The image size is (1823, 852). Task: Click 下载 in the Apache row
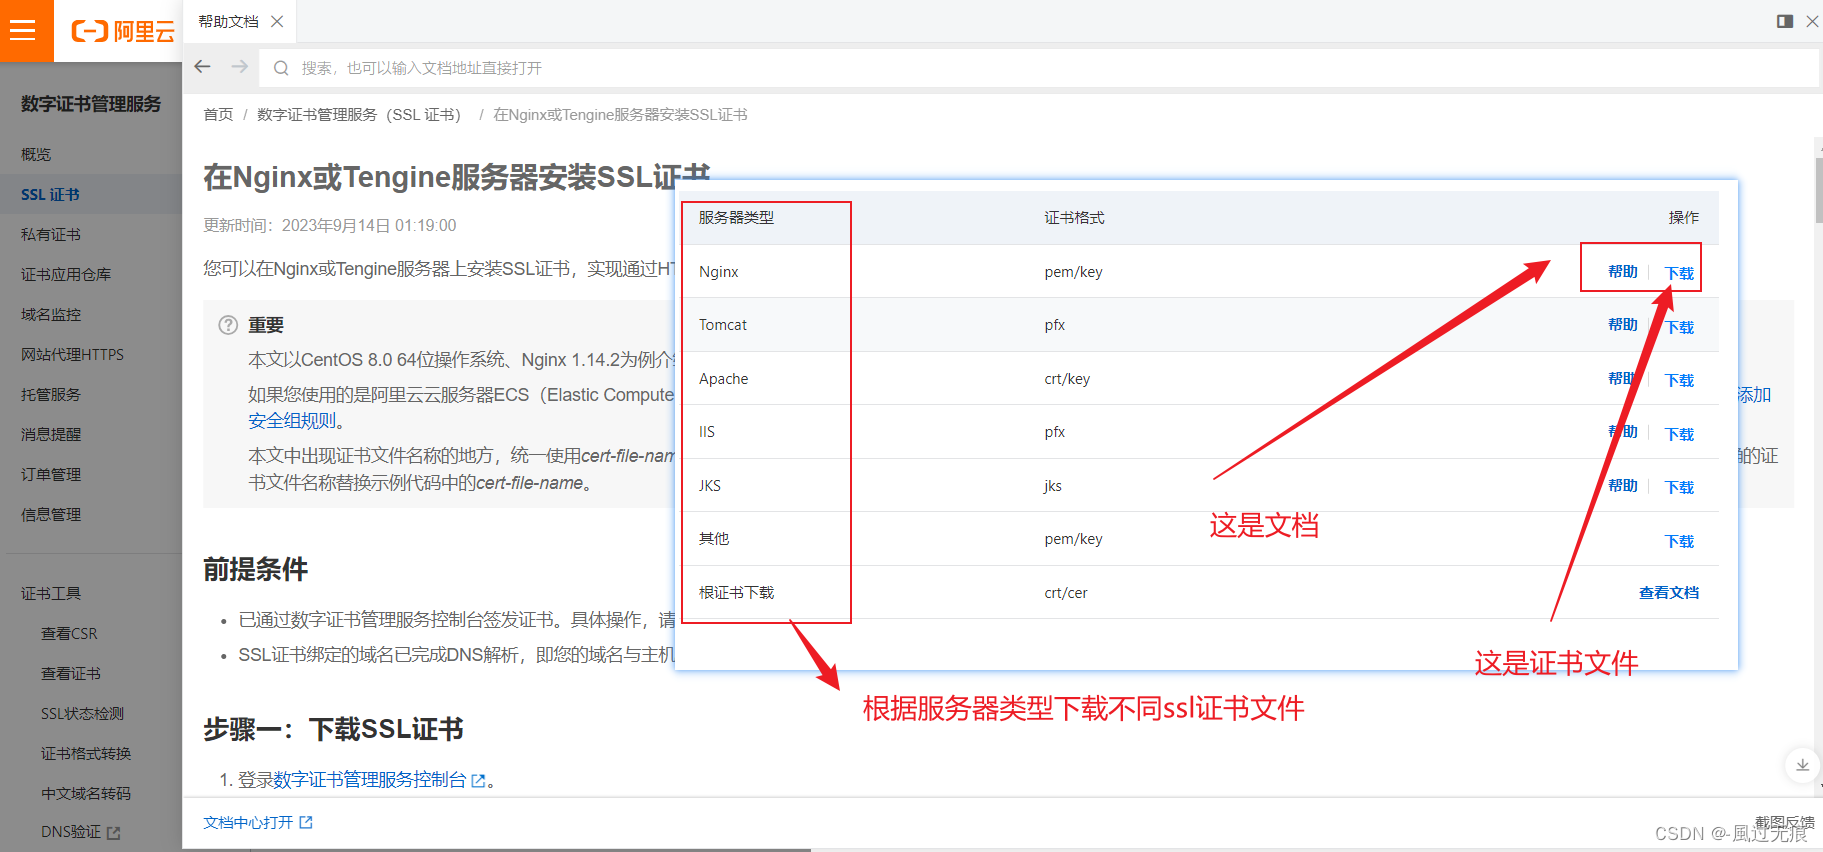click(1680, 380)
